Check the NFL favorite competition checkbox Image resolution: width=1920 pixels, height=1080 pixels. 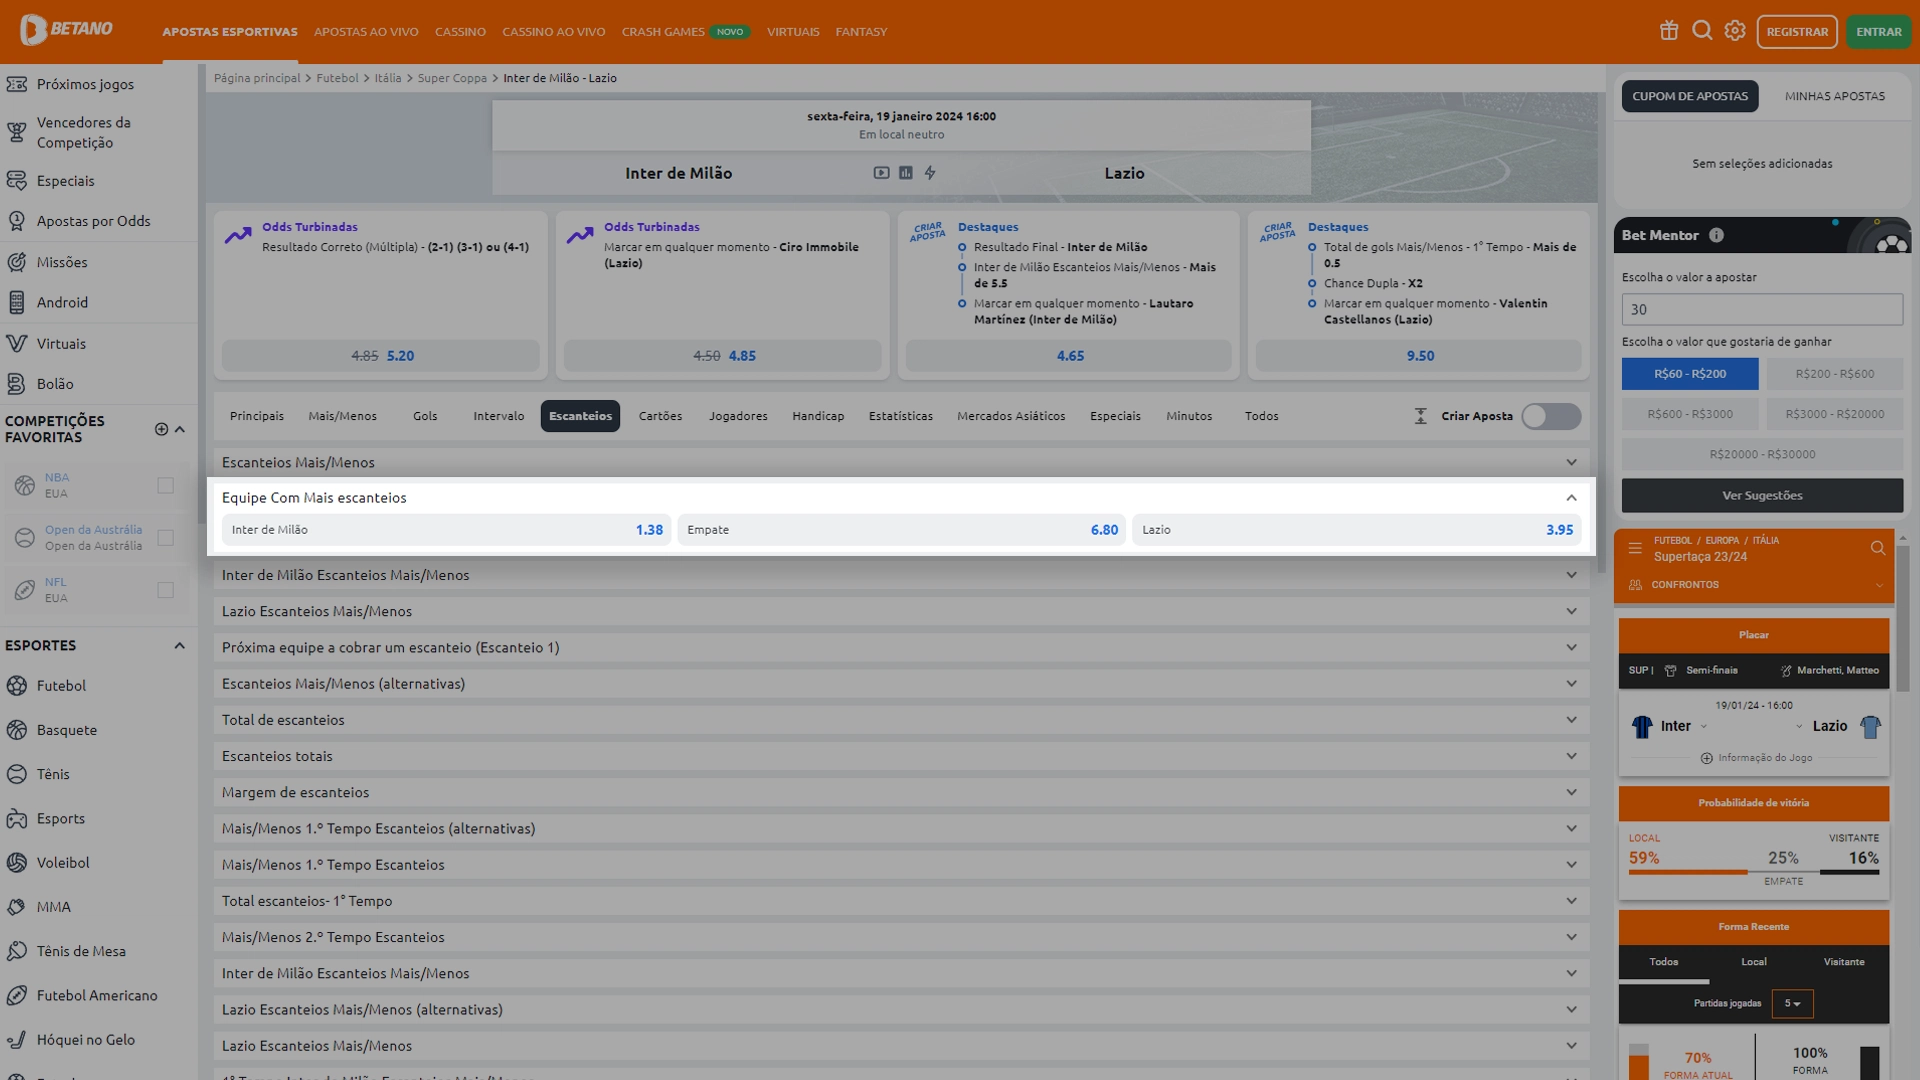pyautogui.click(x=166, y=590)
